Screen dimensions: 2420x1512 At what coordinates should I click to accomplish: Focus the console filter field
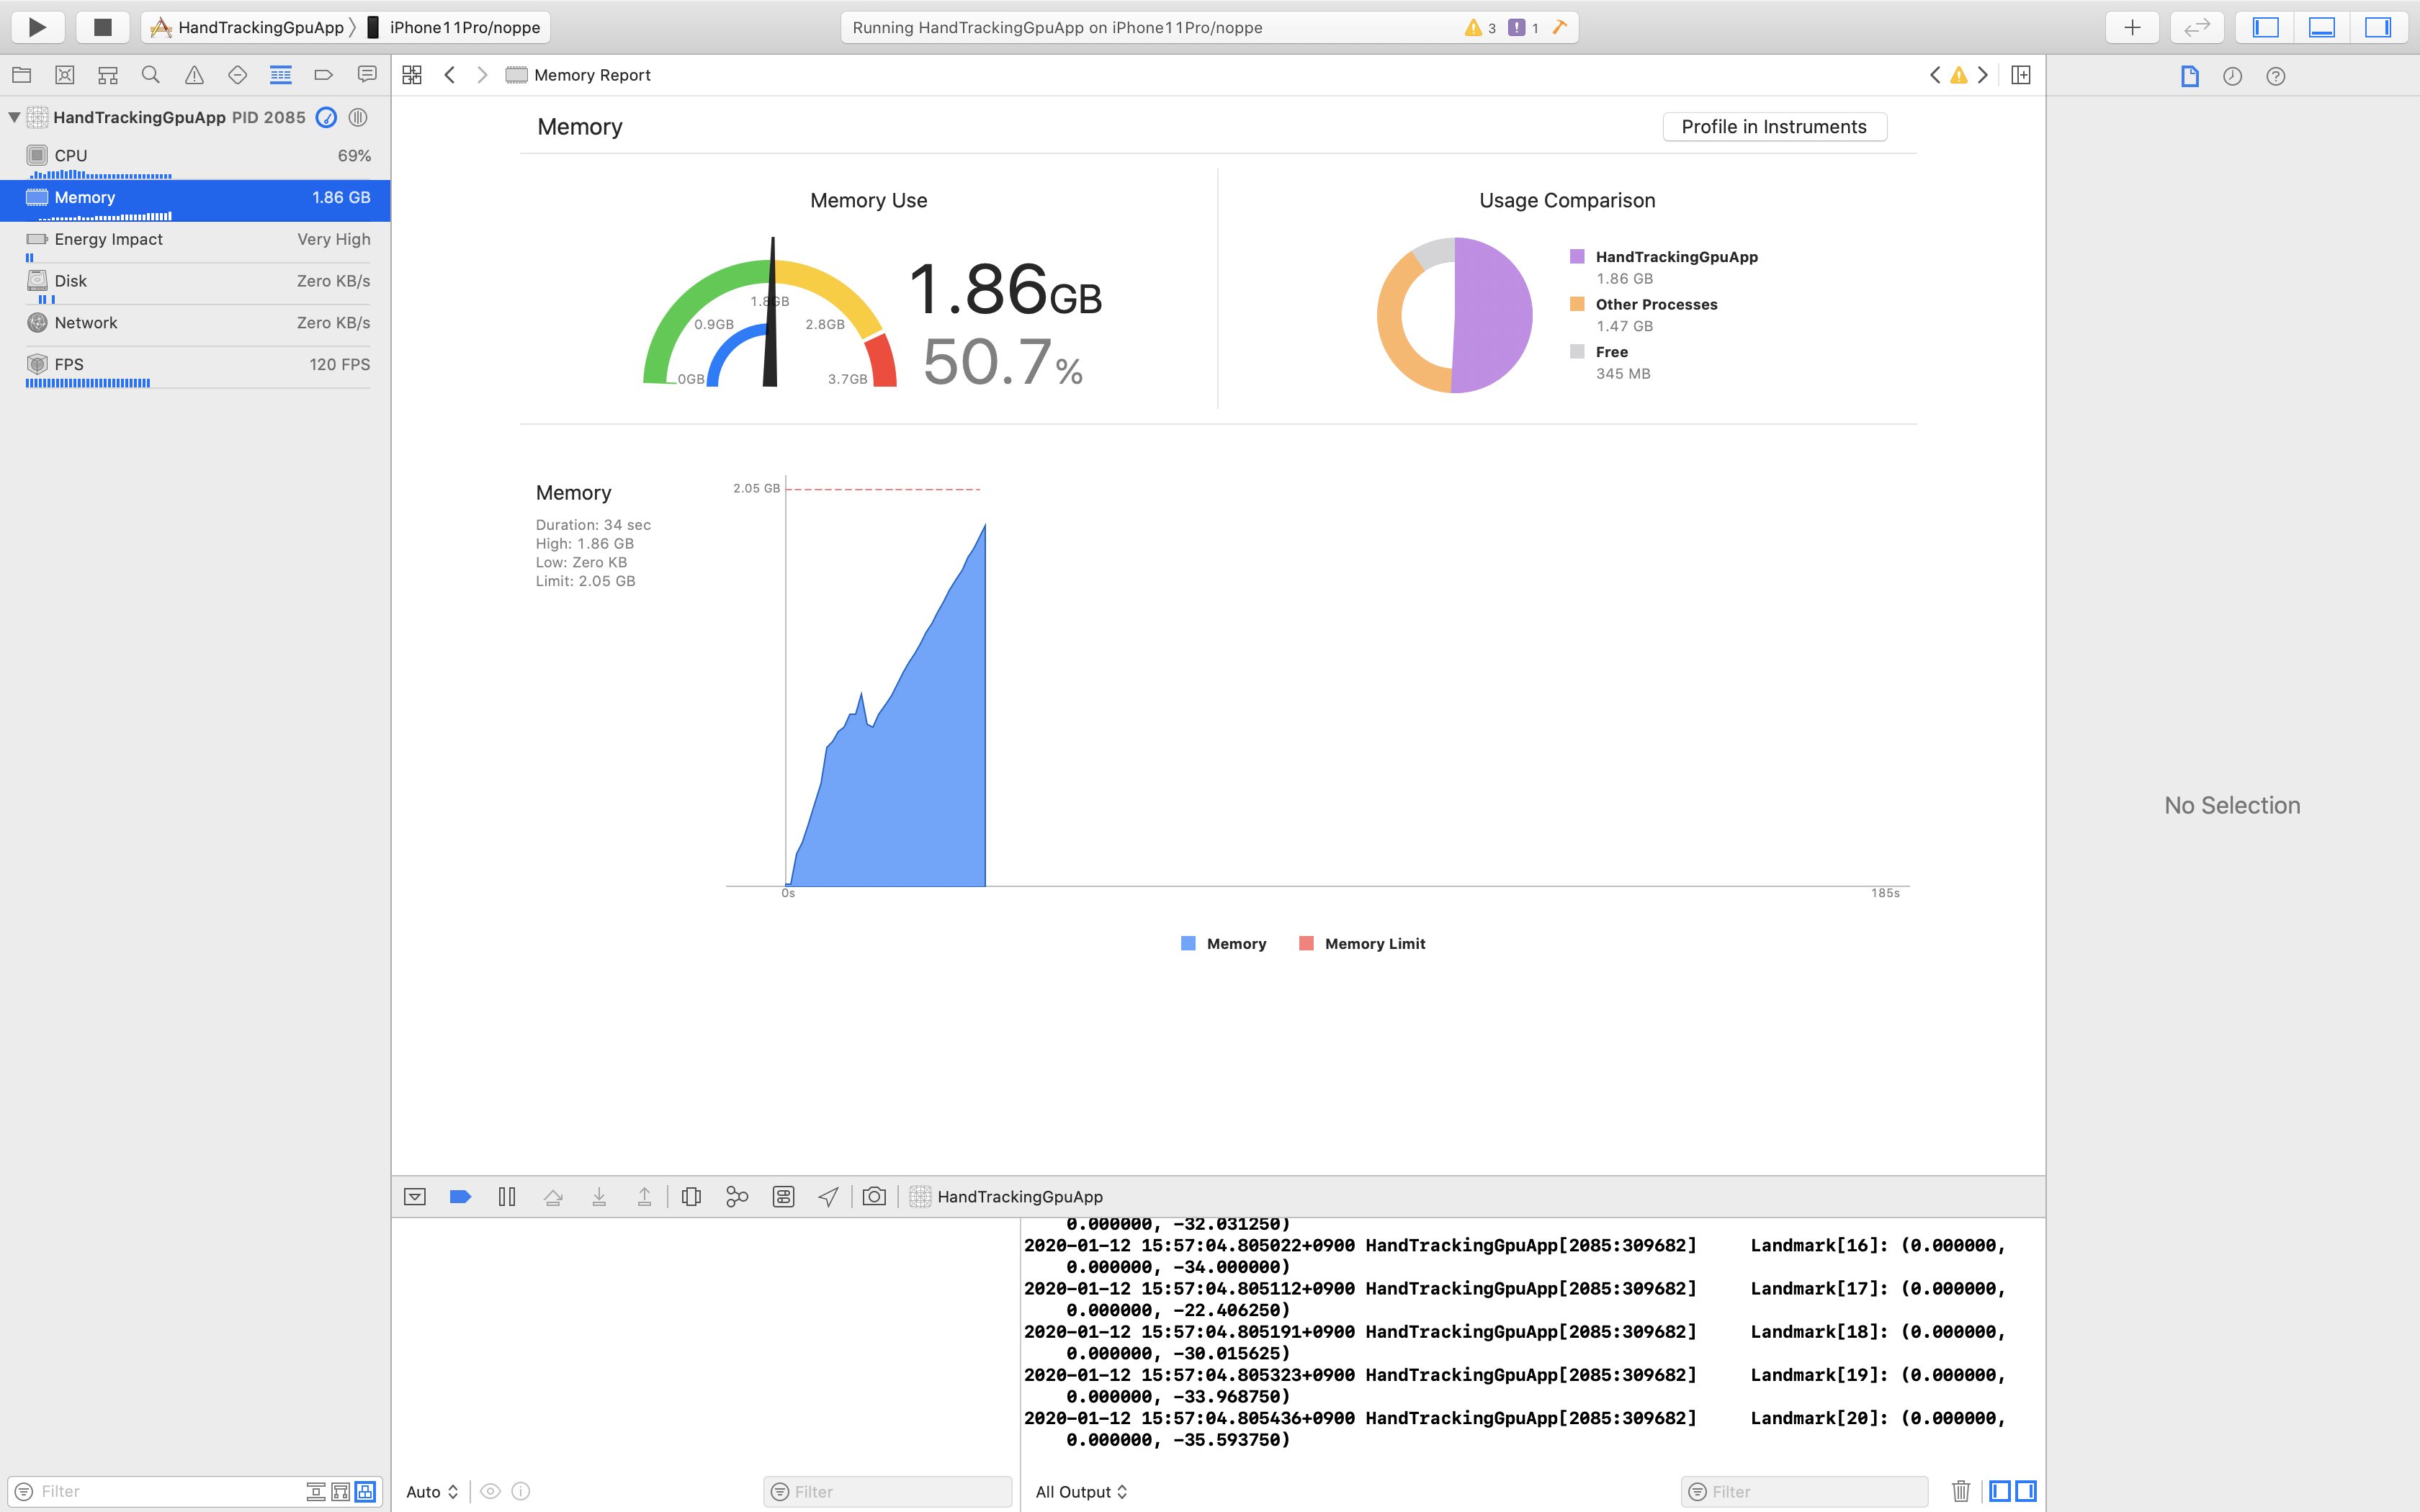[1805, 1492]
